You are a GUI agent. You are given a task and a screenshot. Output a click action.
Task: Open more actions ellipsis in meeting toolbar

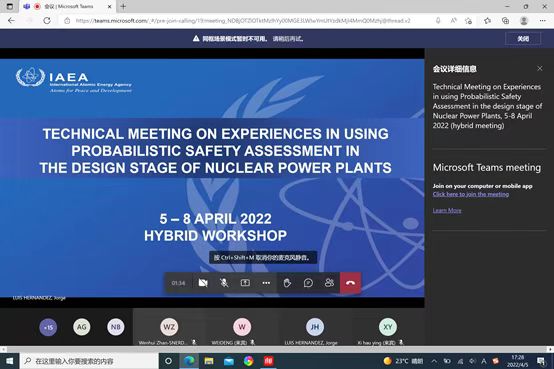pos(266,283)
